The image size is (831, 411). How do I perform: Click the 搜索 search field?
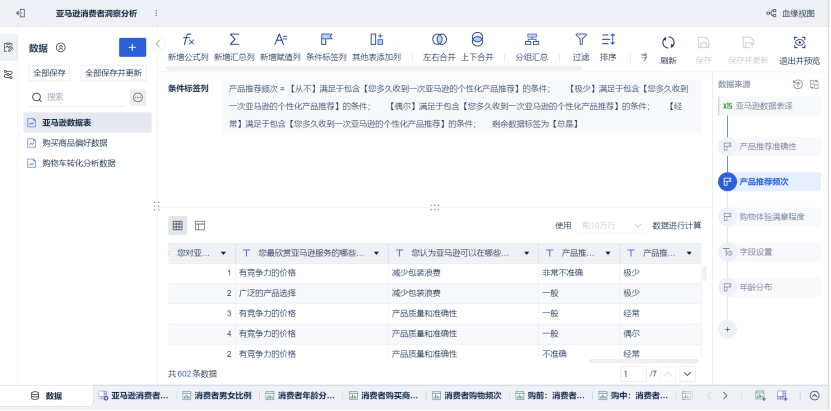point(77,97)
